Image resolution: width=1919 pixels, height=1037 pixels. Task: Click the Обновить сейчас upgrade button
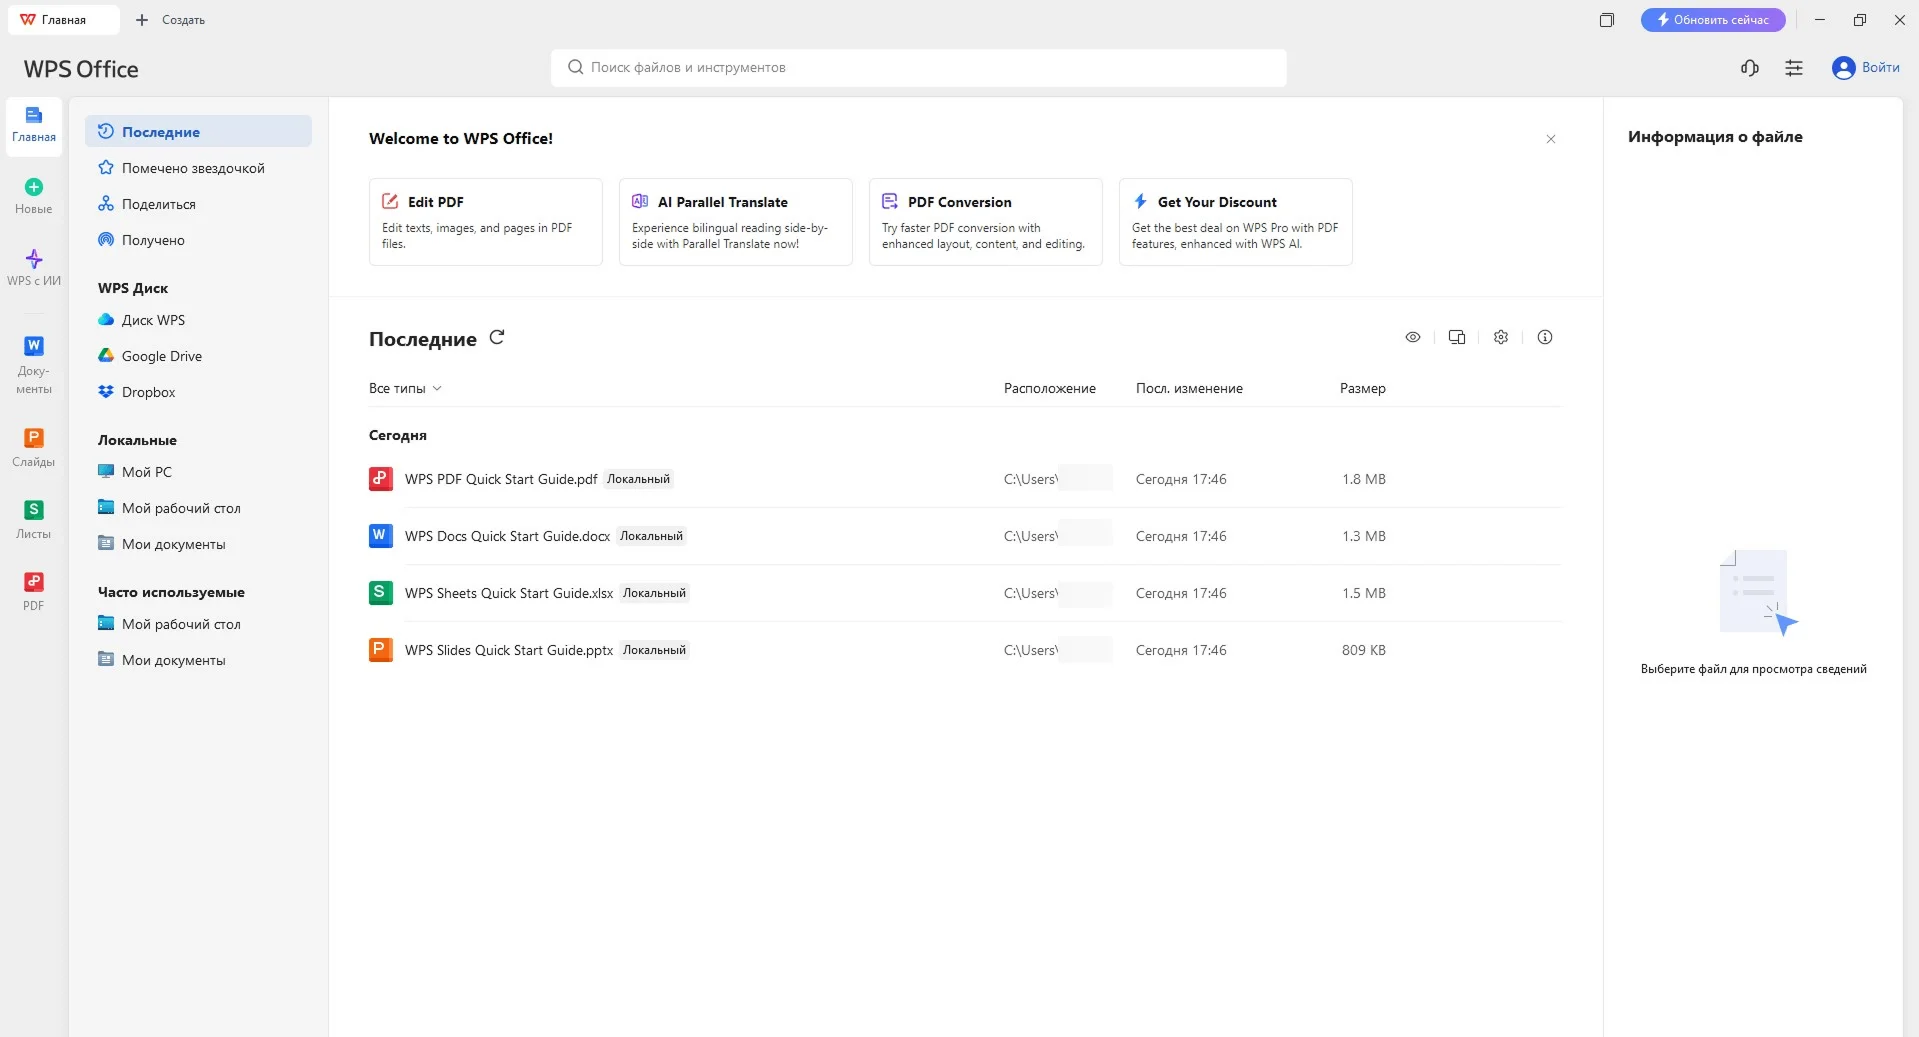point(1712,20)
